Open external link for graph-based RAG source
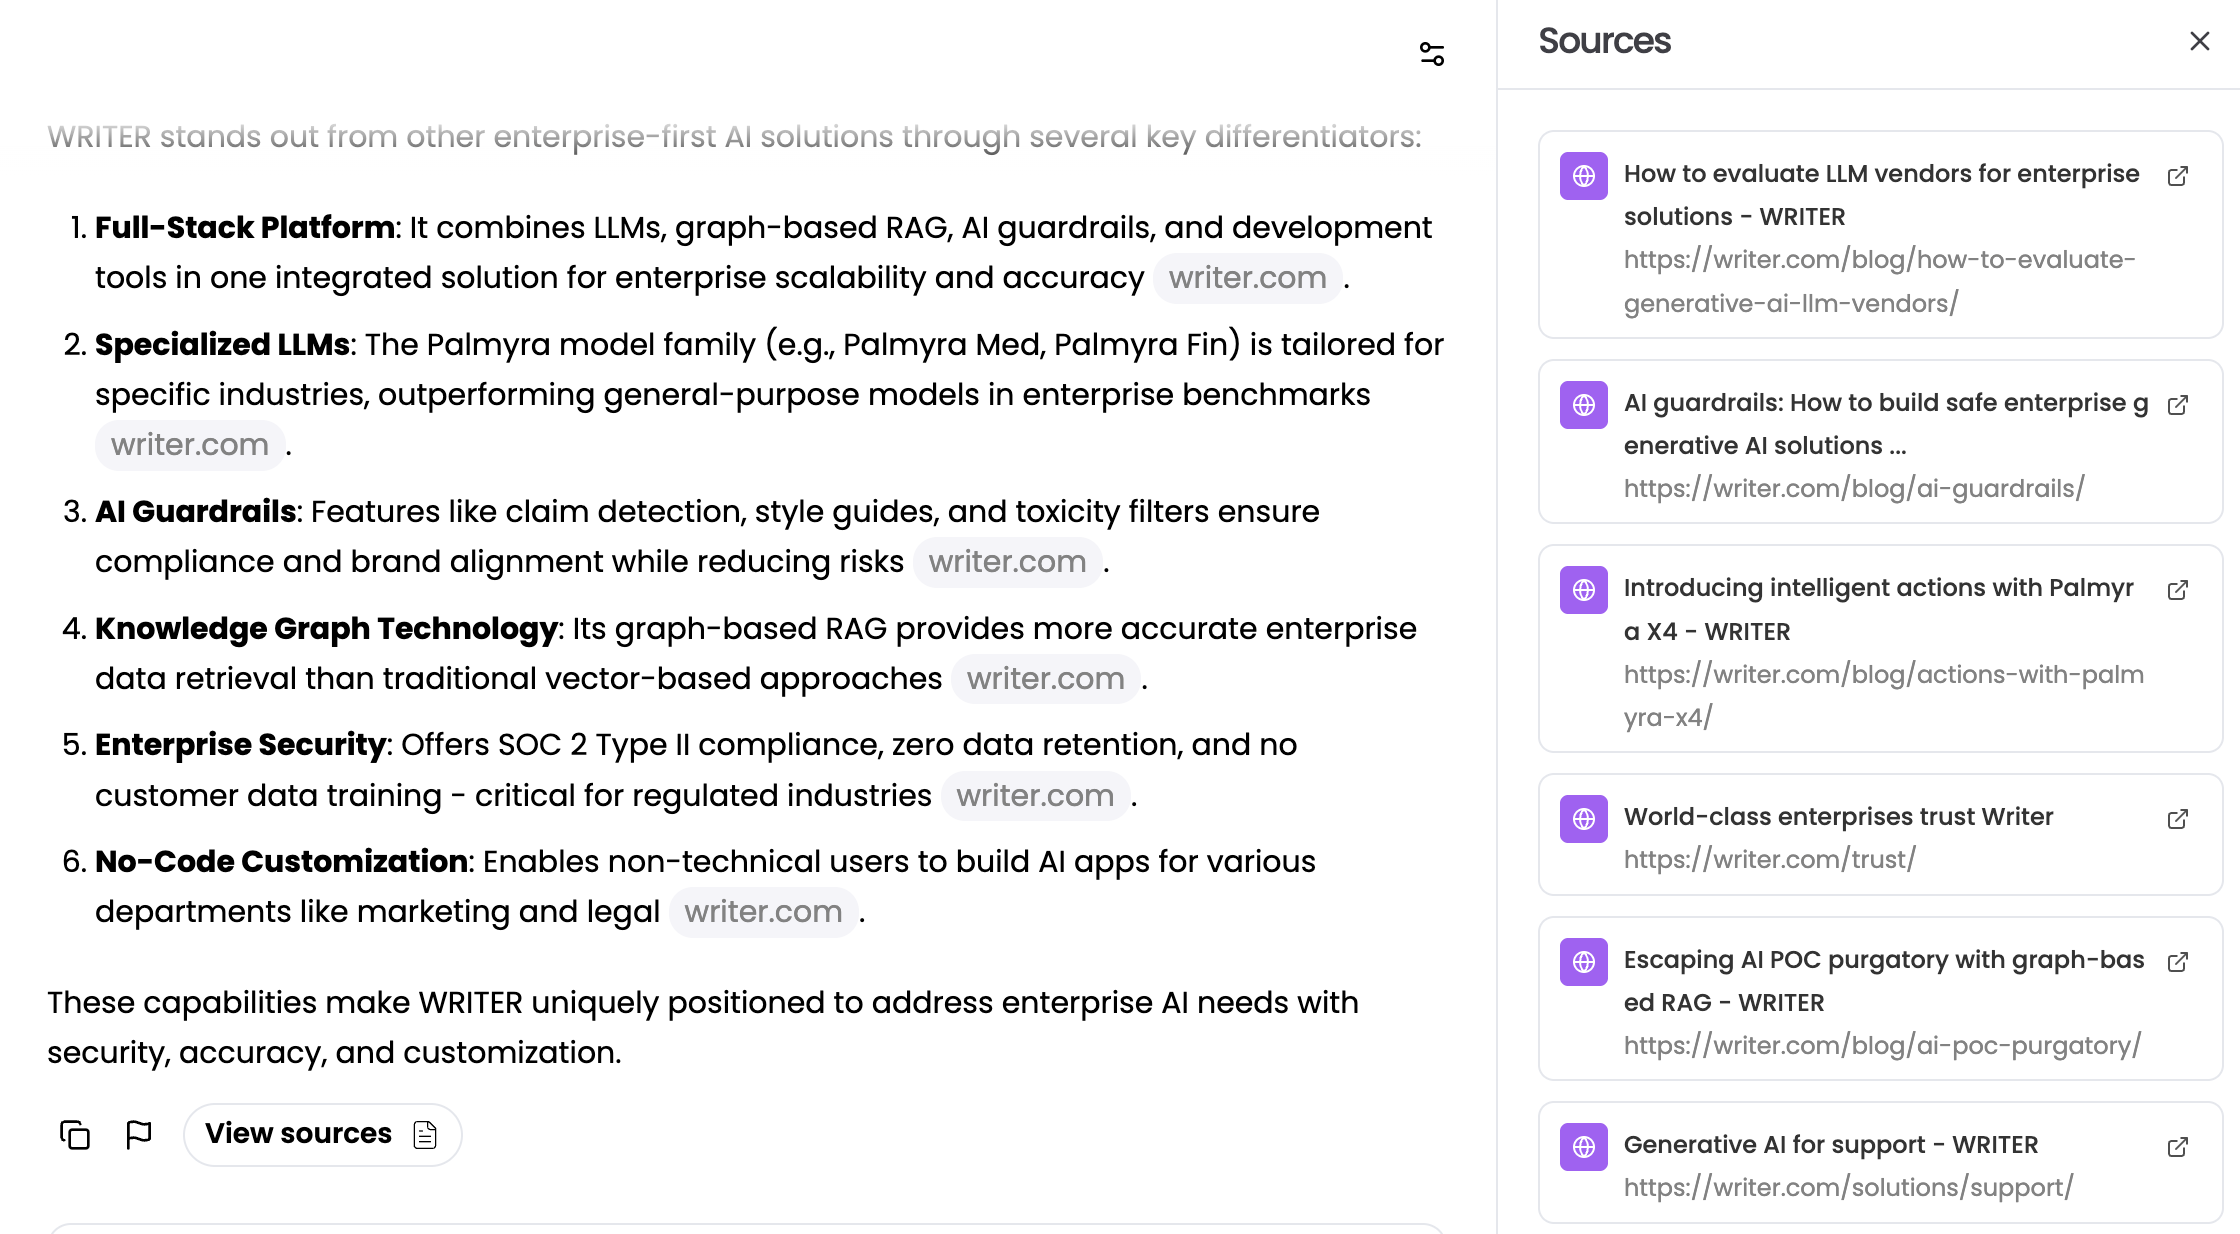 (x=2177, y=962)
